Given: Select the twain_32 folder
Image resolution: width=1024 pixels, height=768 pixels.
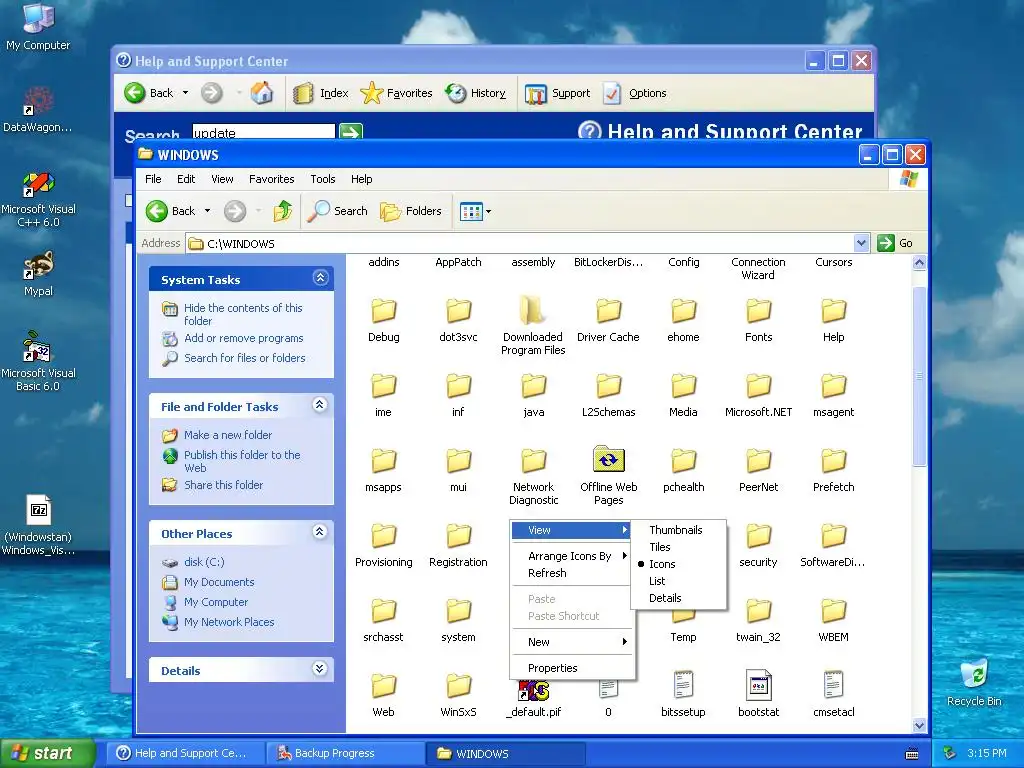Looking at the screenshot, I should (x=758, y=620).
